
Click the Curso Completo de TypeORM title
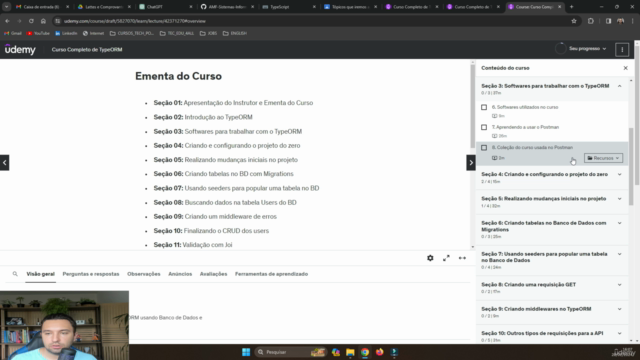[x=87, y=49]
